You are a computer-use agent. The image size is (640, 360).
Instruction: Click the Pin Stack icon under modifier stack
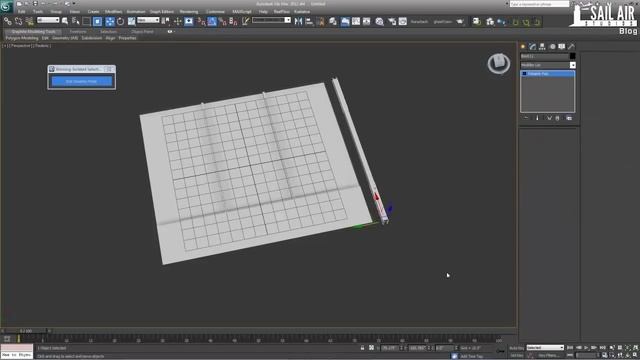point(526,118)
